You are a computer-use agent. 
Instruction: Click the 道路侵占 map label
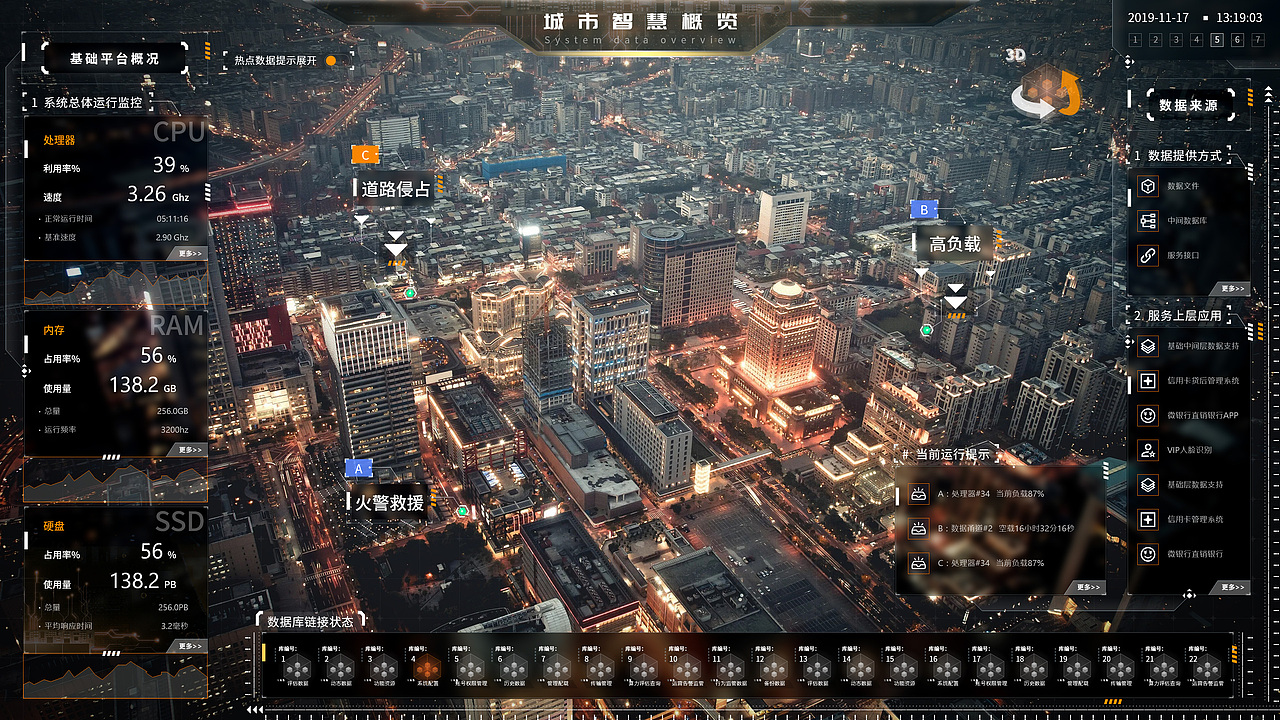396,188
